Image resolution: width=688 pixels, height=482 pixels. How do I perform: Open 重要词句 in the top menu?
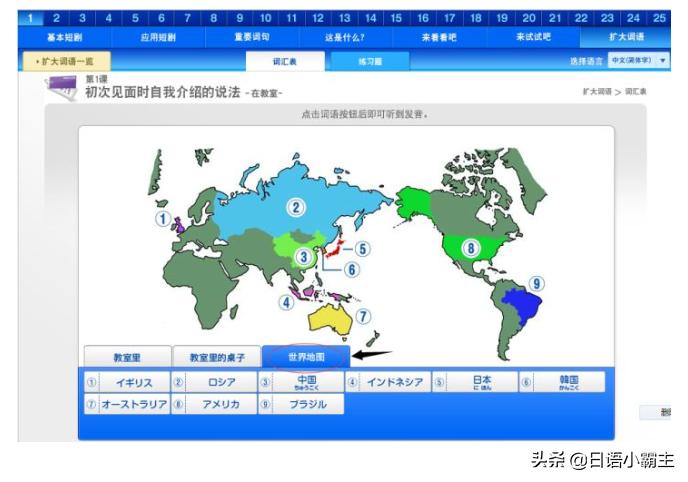point(252,37)
